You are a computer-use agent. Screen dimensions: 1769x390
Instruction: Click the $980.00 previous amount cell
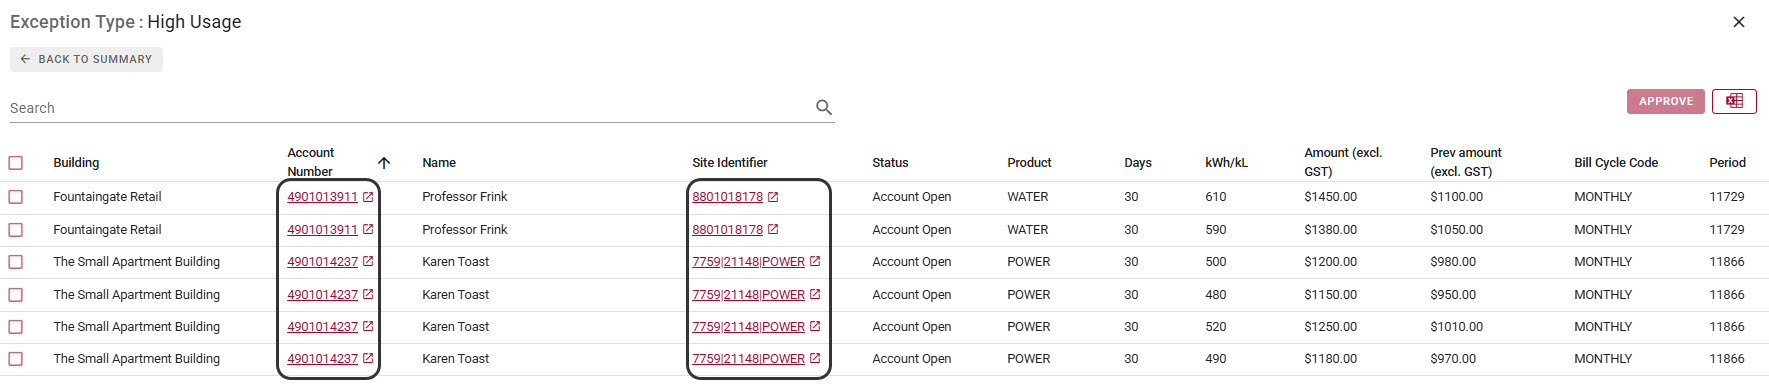click(1453, 262)
